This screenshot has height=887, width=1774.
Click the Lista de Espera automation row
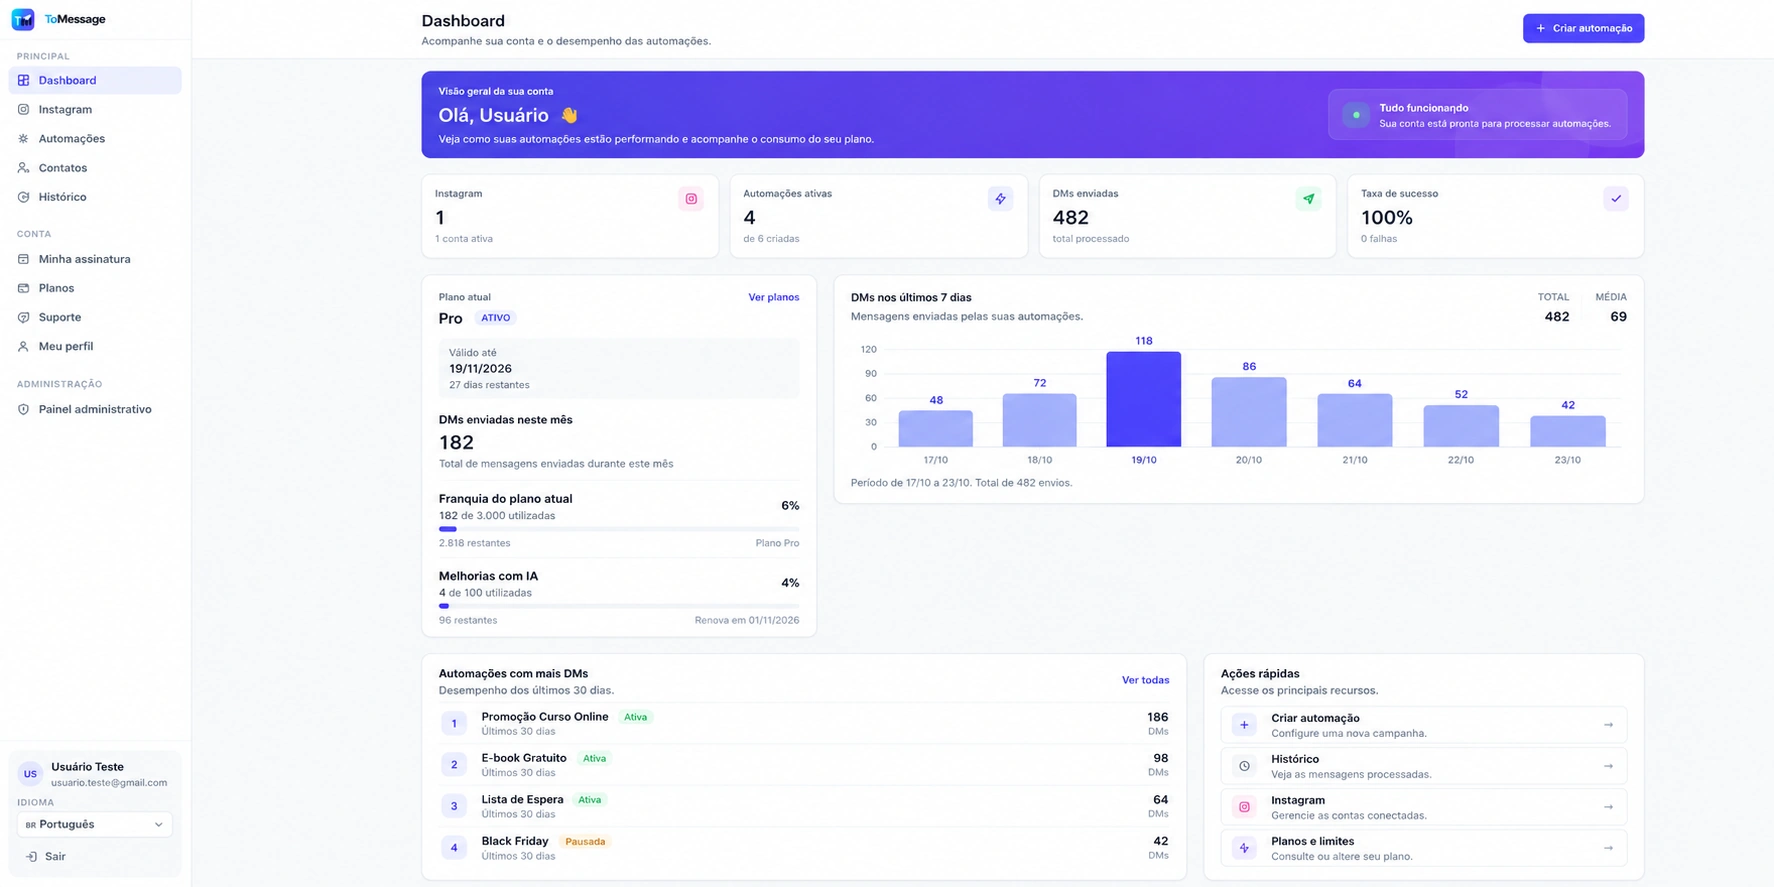pos(804,806)
